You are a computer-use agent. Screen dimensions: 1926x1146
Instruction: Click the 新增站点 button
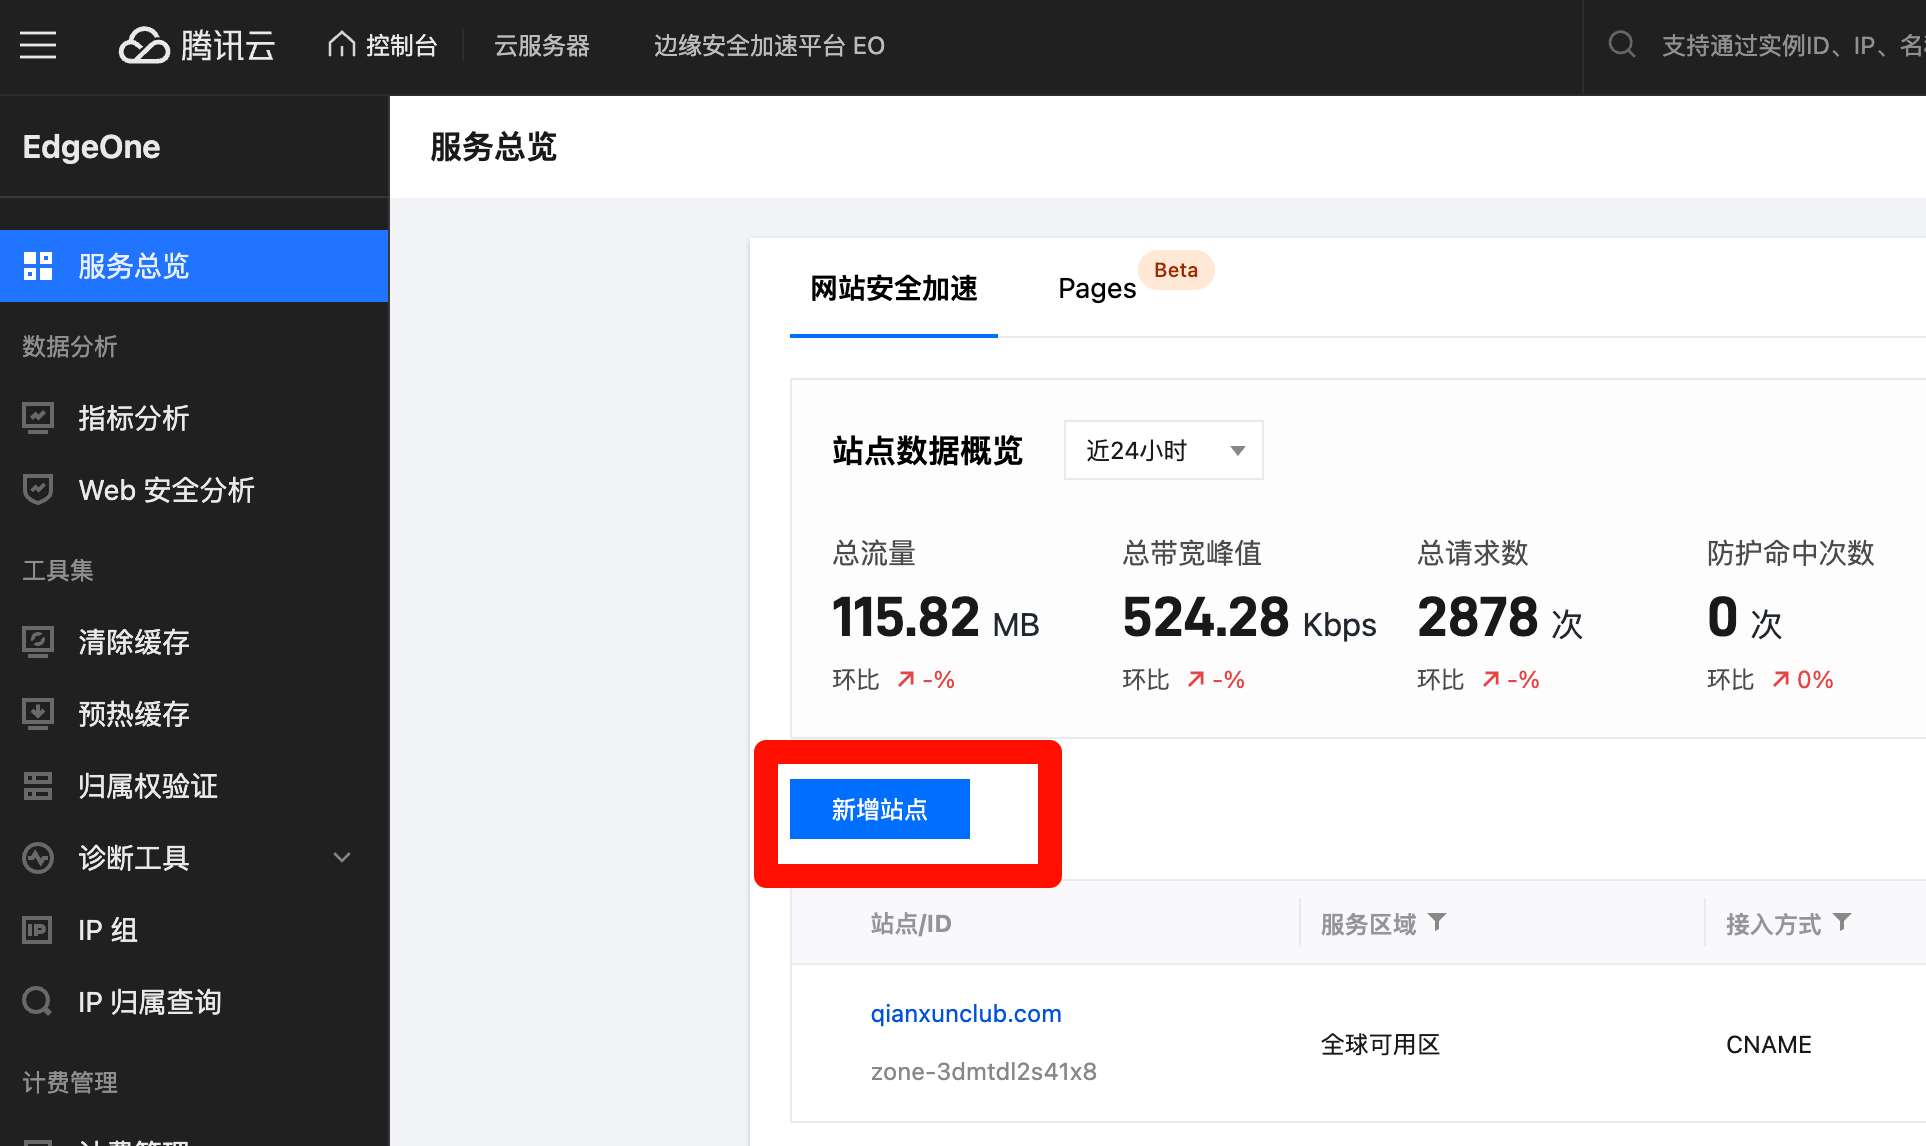point(879,809)
